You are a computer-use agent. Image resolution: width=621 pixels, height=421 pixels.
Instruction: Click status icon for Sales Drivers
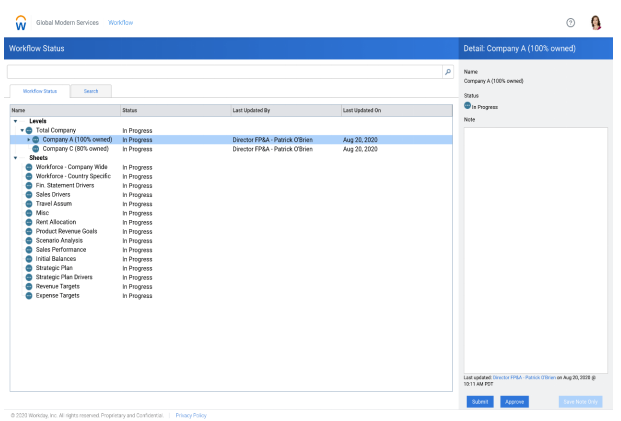29,194
